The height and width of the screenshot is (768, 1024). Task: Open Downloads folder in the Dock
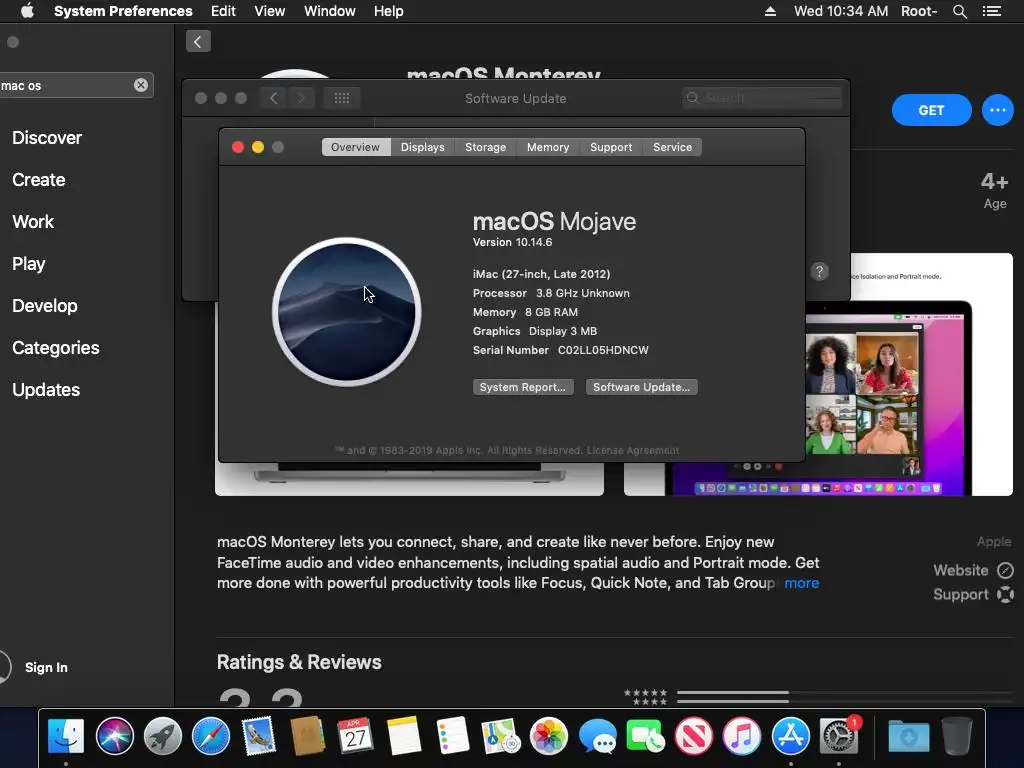pyautogui.click(x=908, y=736)
